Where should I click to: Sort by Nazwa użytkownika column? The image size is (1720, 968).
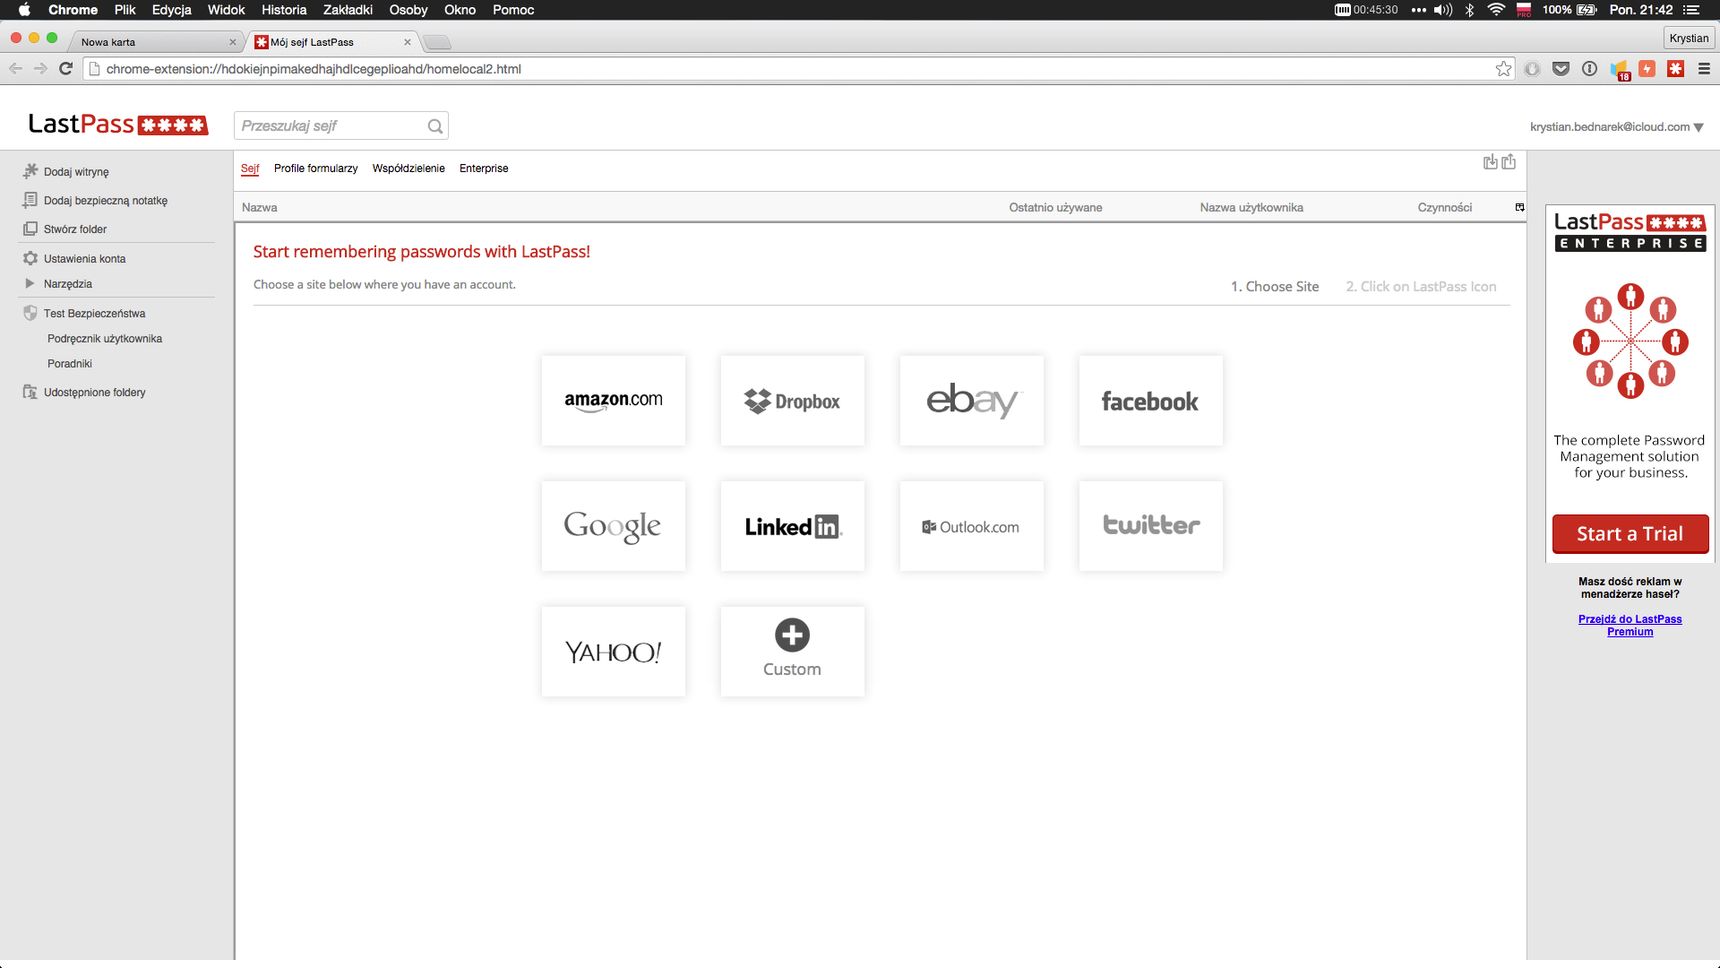(1251, 207)
